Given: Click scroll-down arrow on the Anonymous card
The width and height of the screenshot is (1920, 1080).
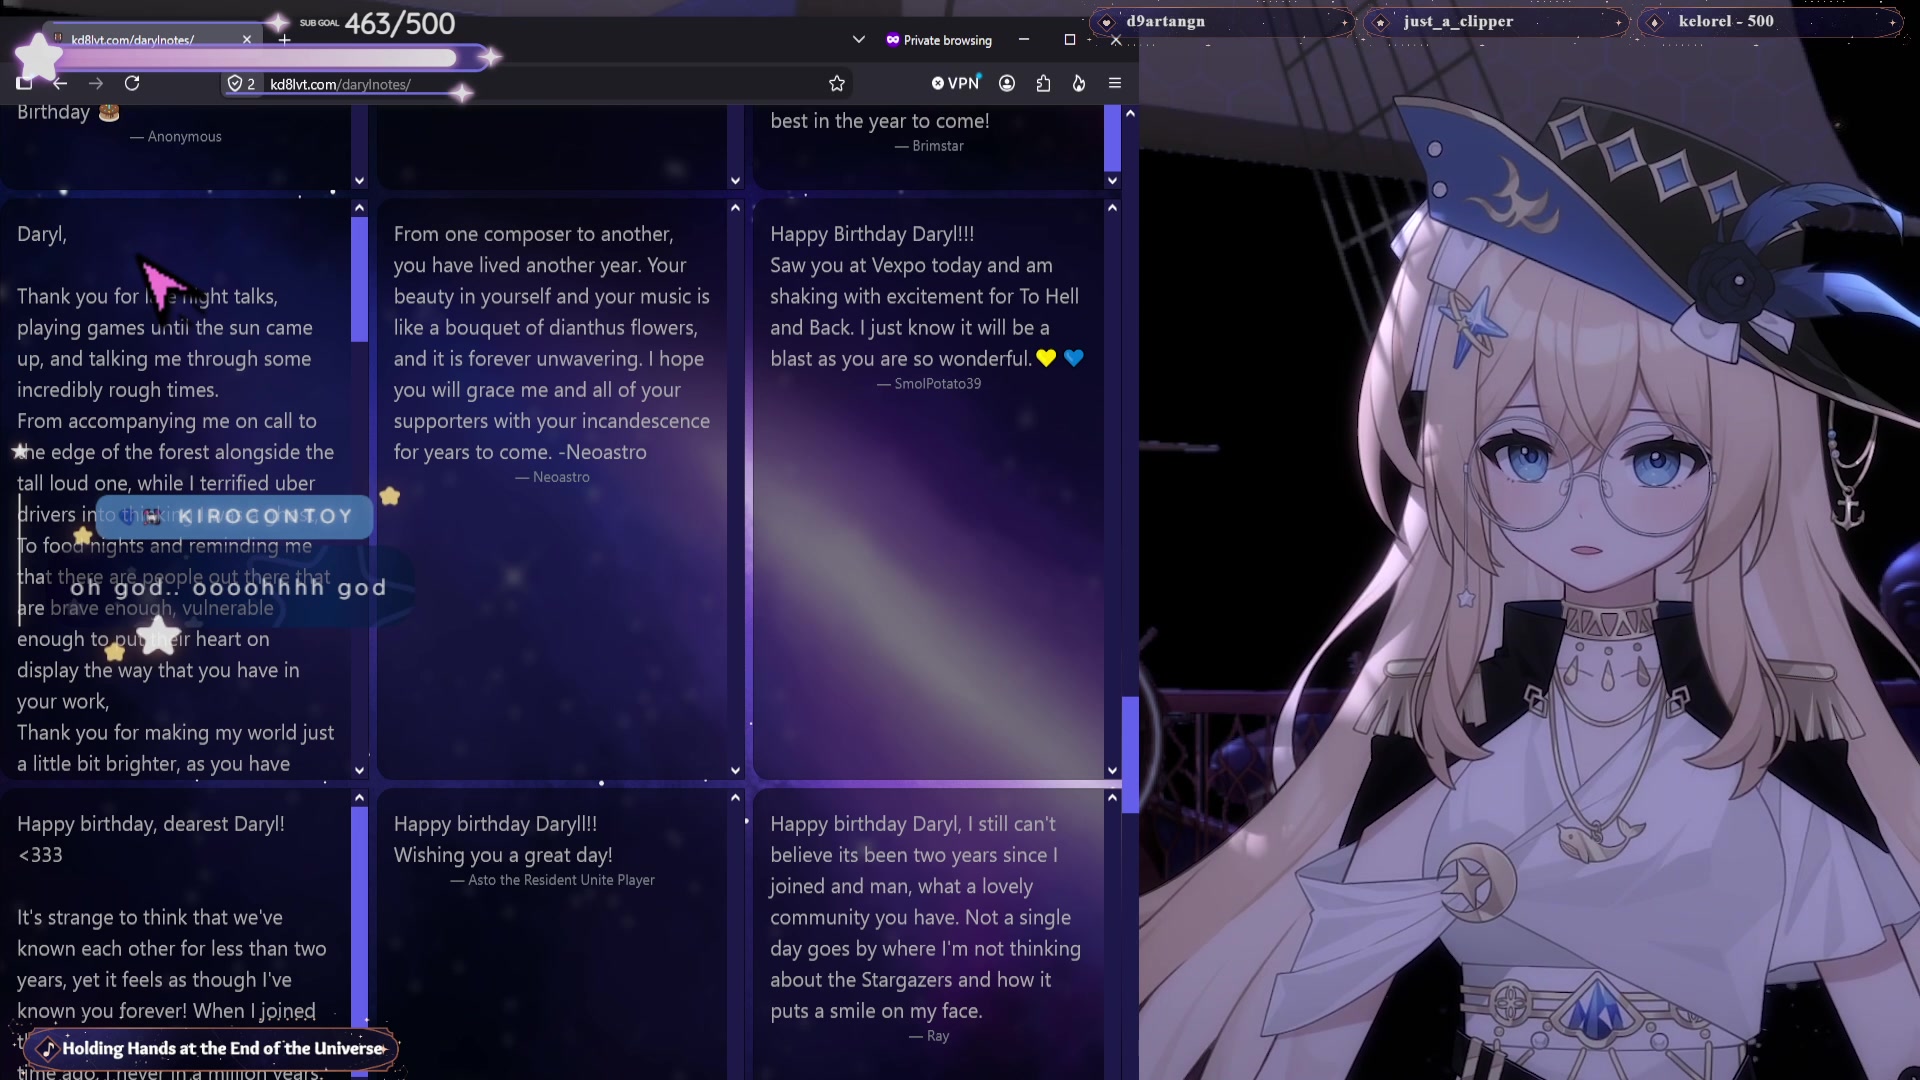Looking at the screenshot, I should click(x=359, y=181).
